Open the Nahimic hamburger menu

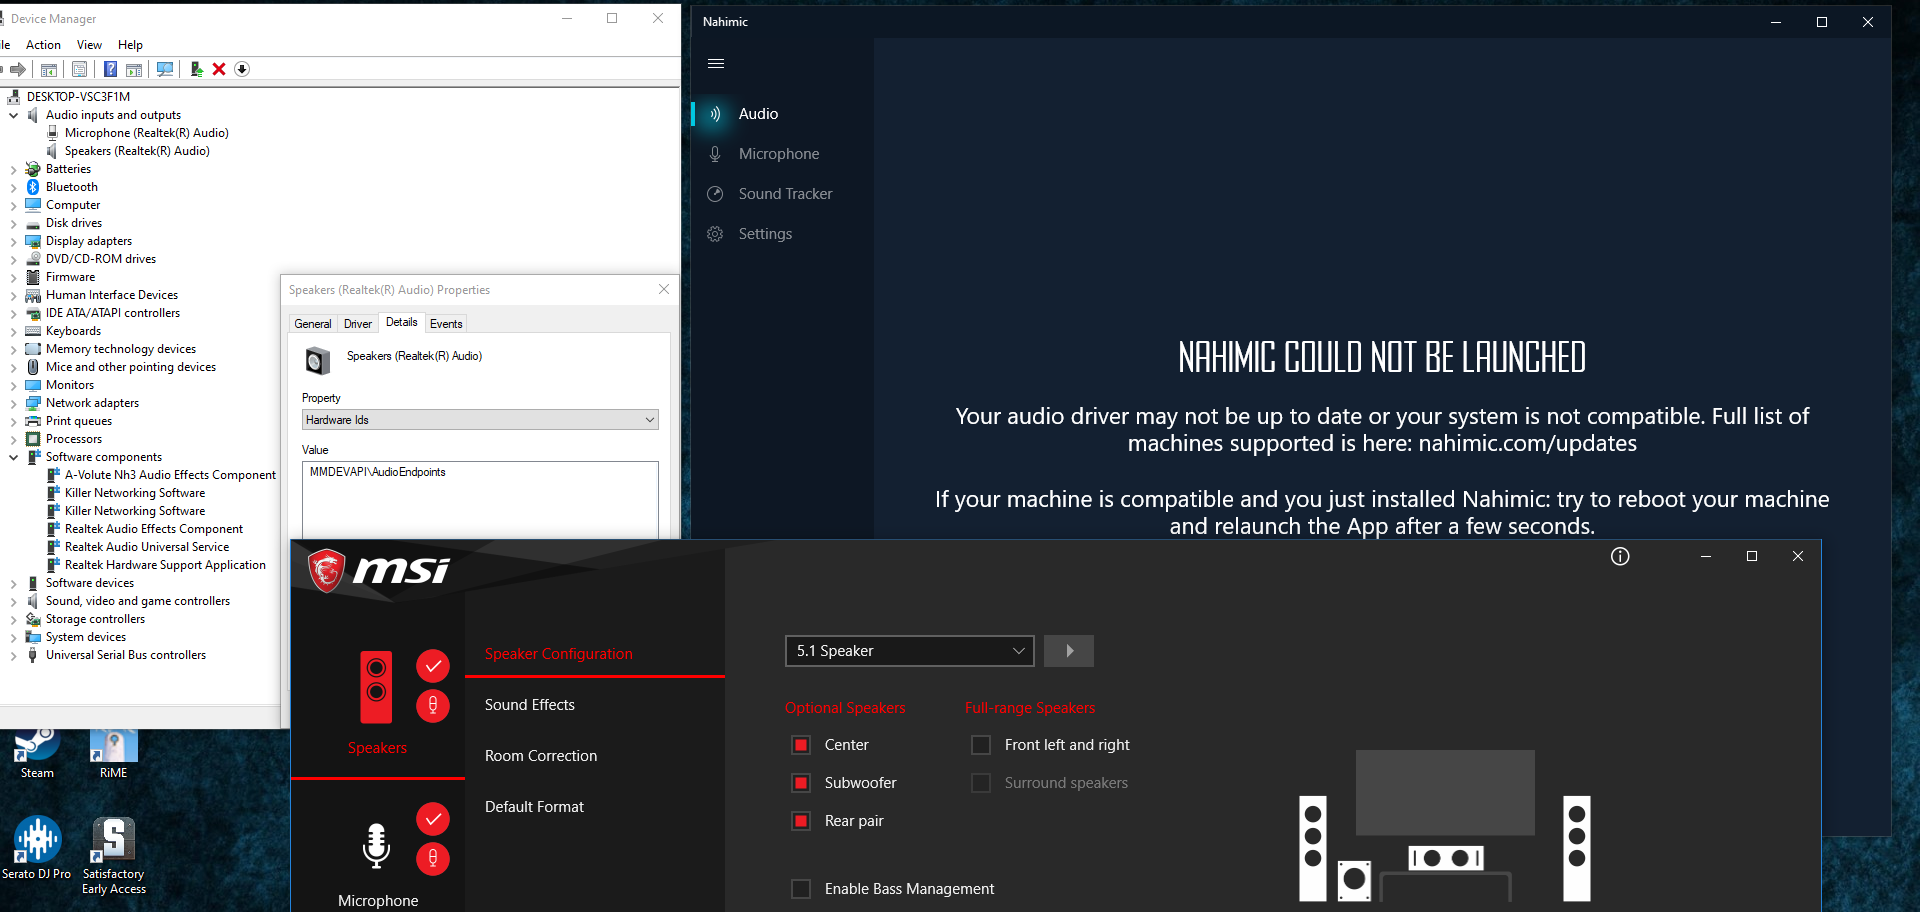pyautogui.click(x=716, y=64)
